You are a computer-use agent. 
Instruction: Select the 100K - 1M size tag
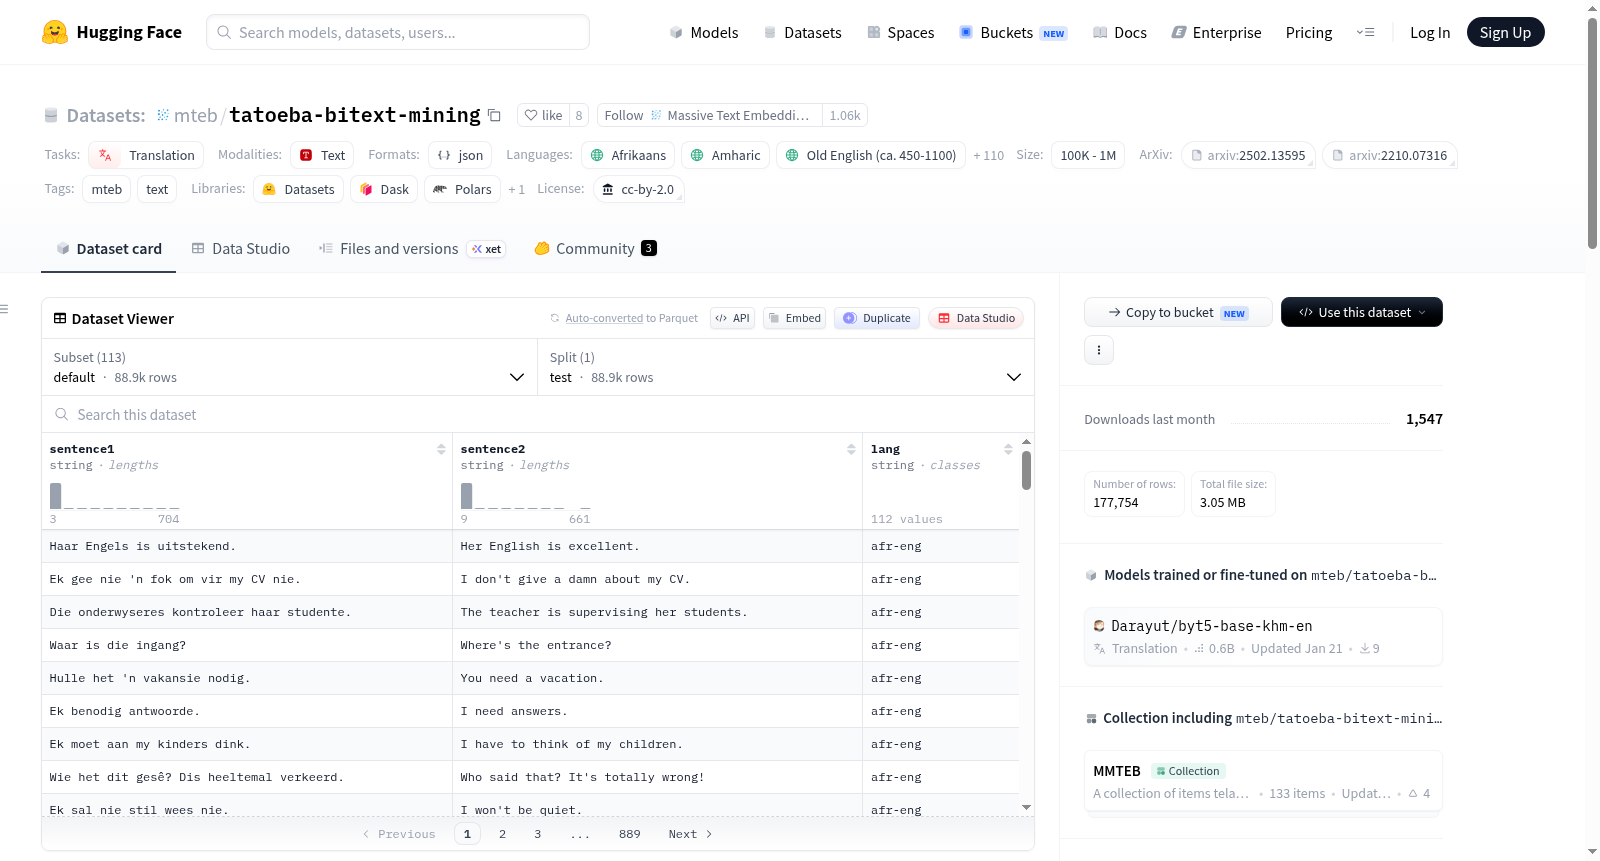[1088, 155]
